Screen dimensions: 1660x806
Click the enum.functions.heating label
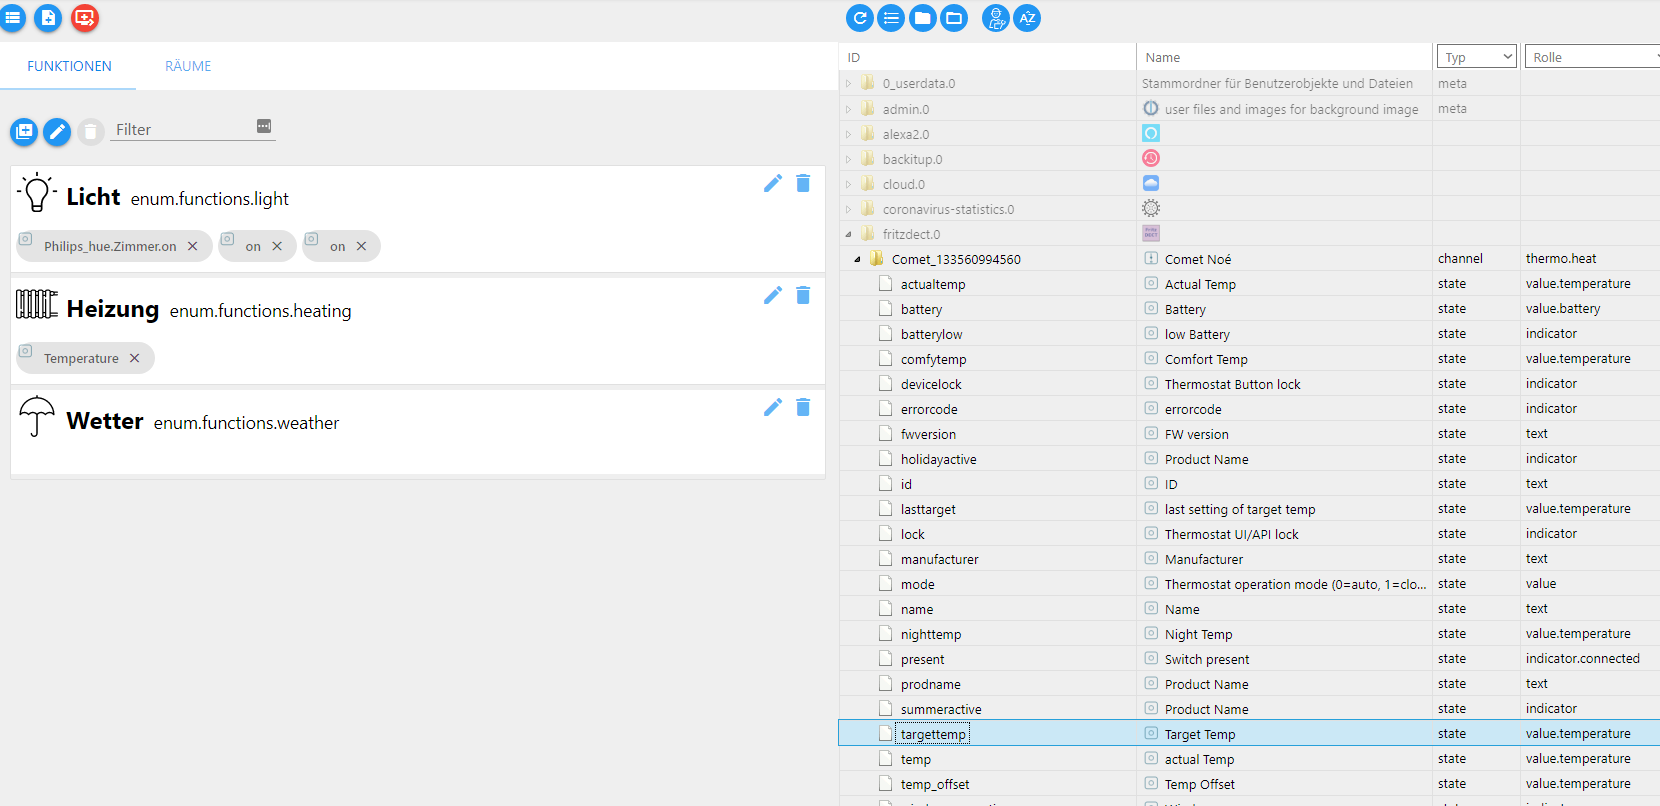tap(260, 311)
